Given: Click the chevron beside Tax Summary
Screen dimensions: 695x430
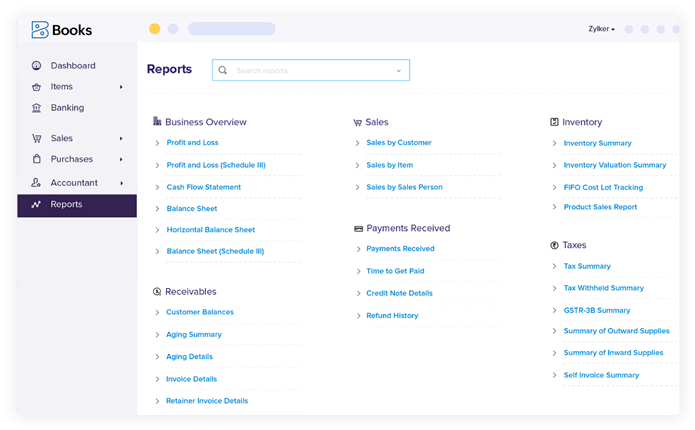Looking at the screenshot, I should (x=554, y=266).
